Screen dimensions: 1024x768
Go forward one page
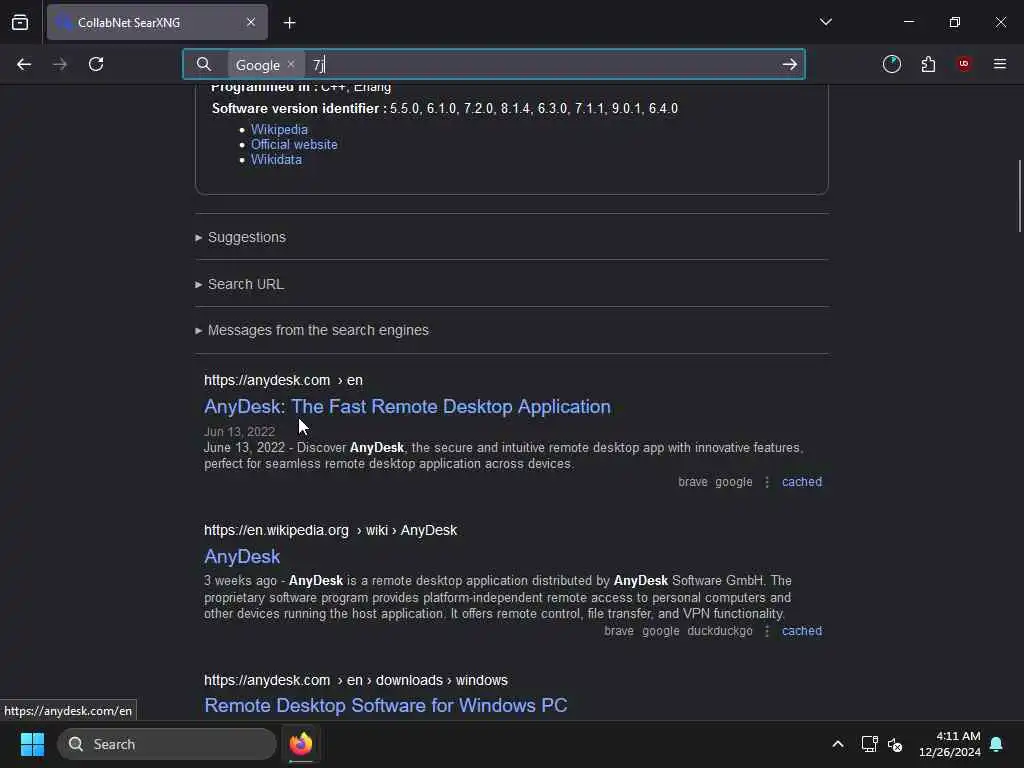click(x=59, y=64)
